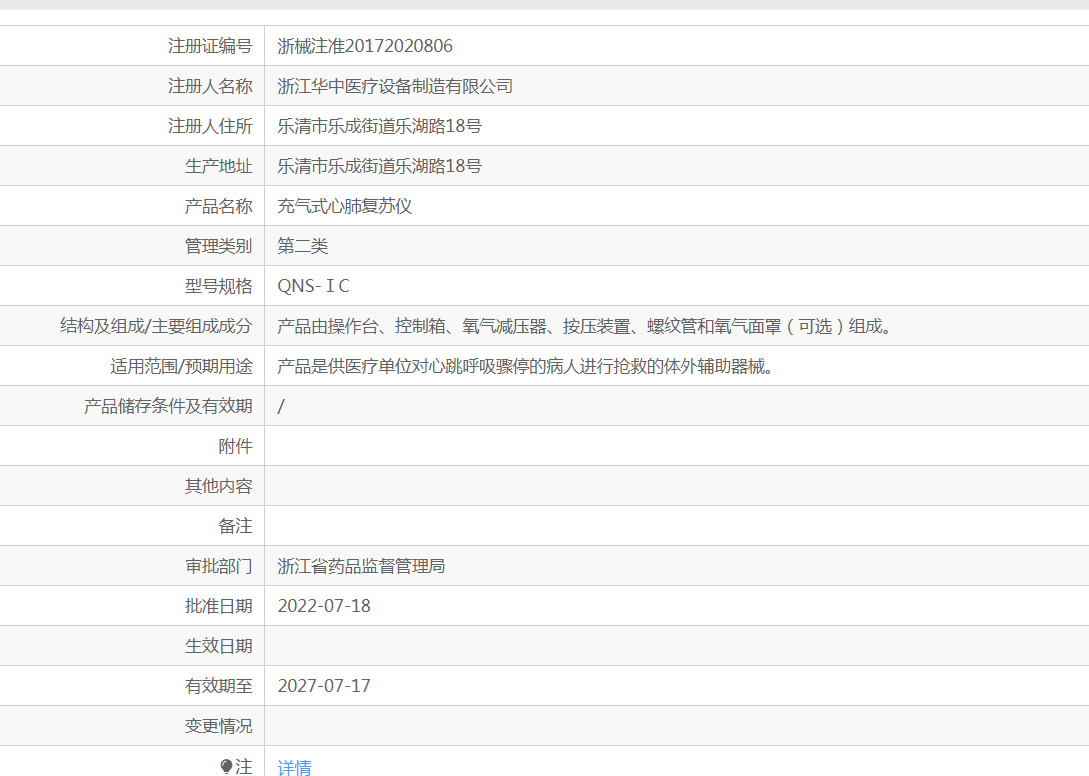Click the model value QNS-ⅠC

tap(313, 286)
